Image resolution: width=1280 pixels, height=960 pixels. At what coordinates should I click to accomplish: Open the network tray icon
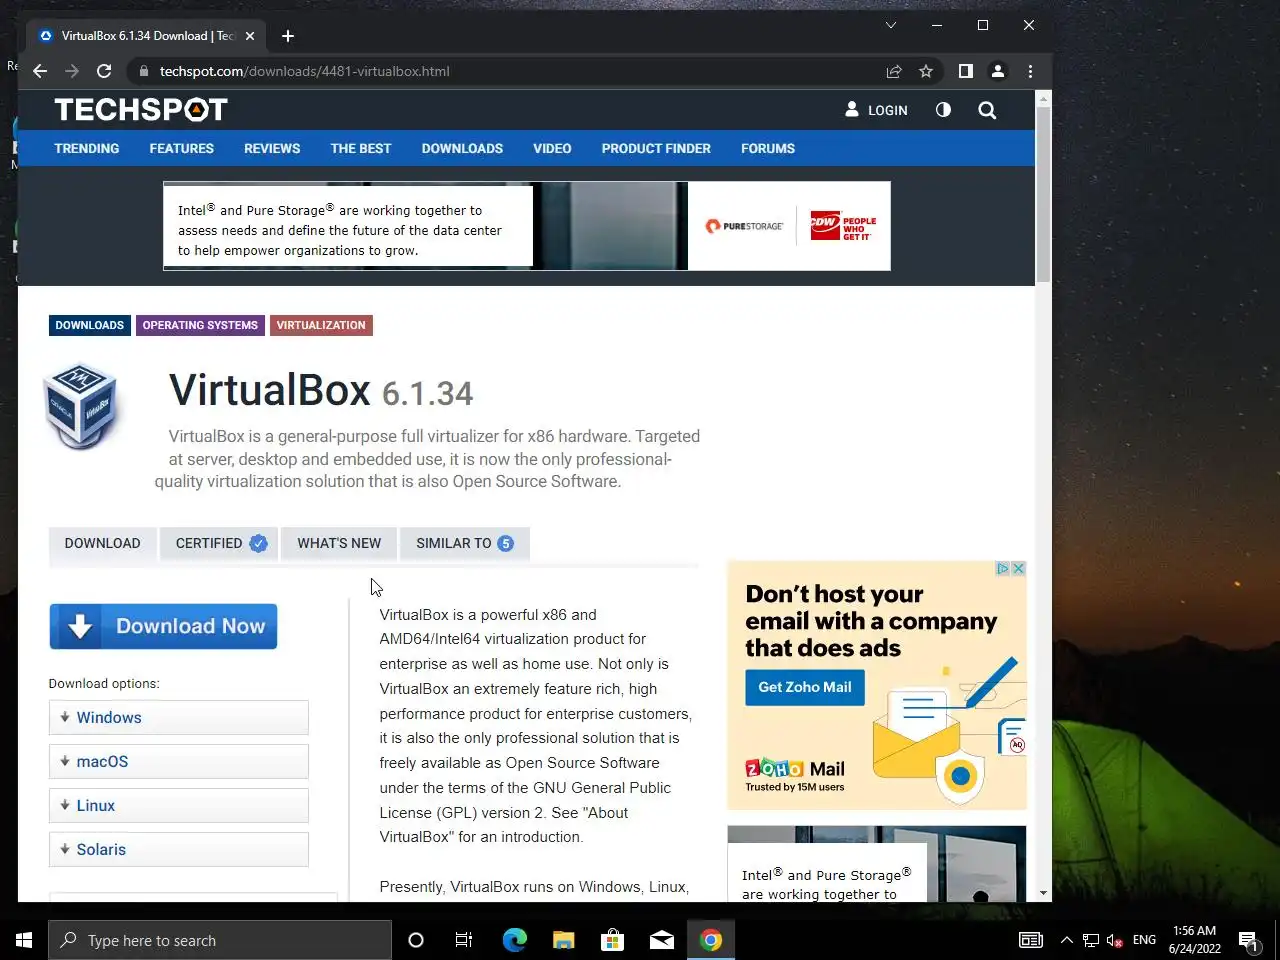pos(1090,940)
